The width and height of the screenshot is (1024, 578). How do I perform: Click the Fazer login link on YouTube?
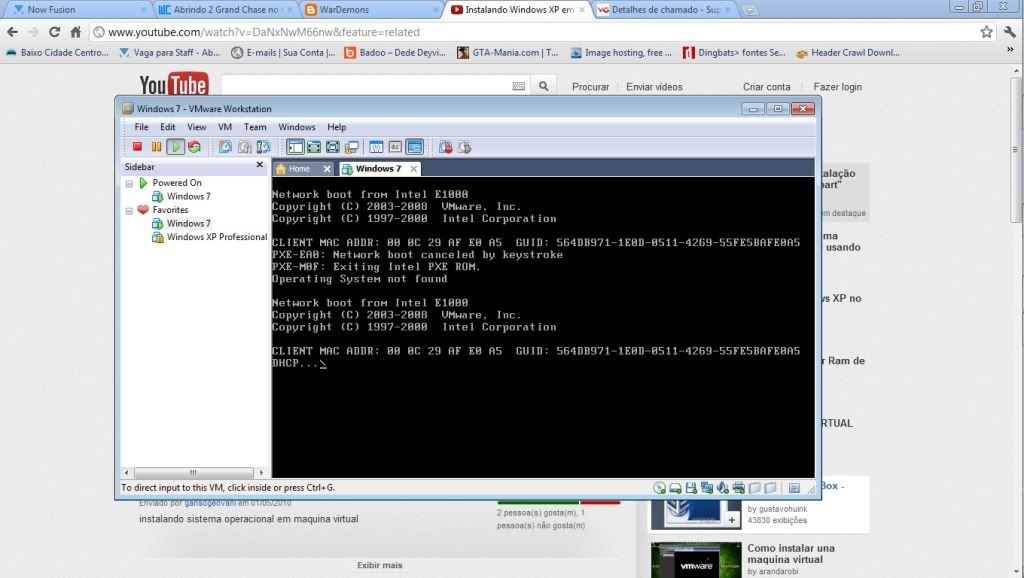pos(837,87)
